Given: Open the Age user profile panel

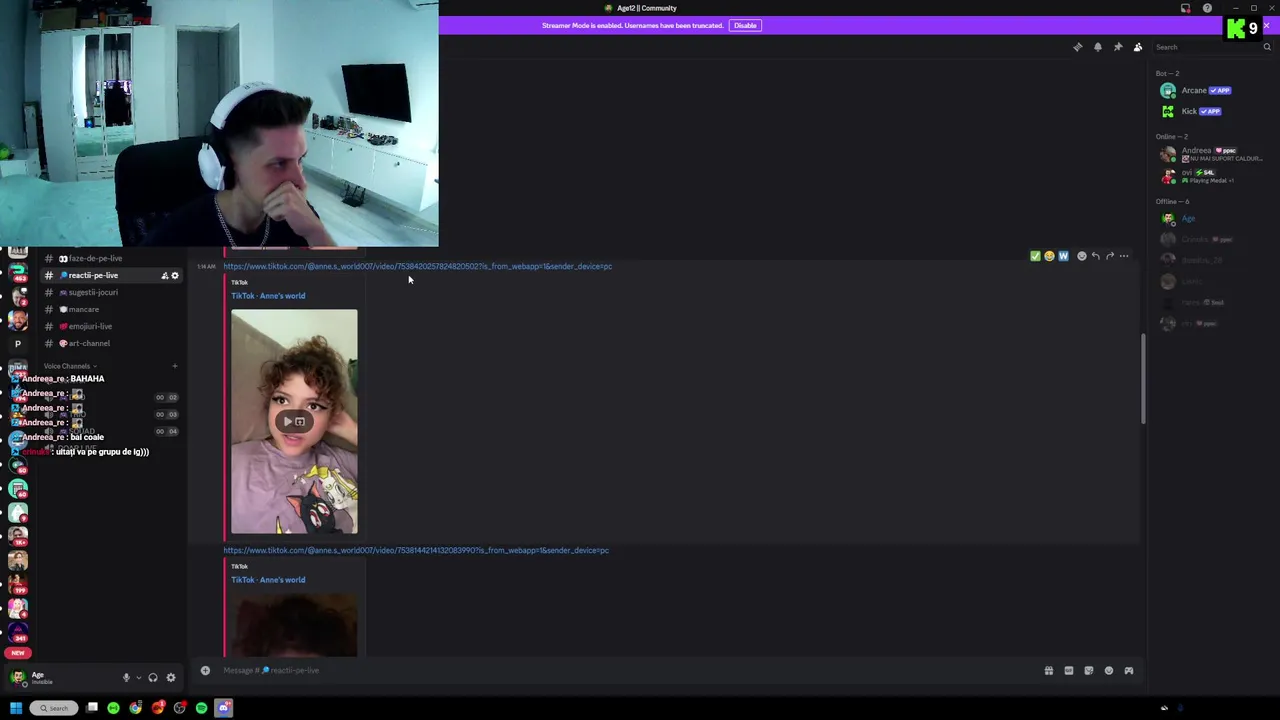Looking at the screenshot, I should pos(60,678).
